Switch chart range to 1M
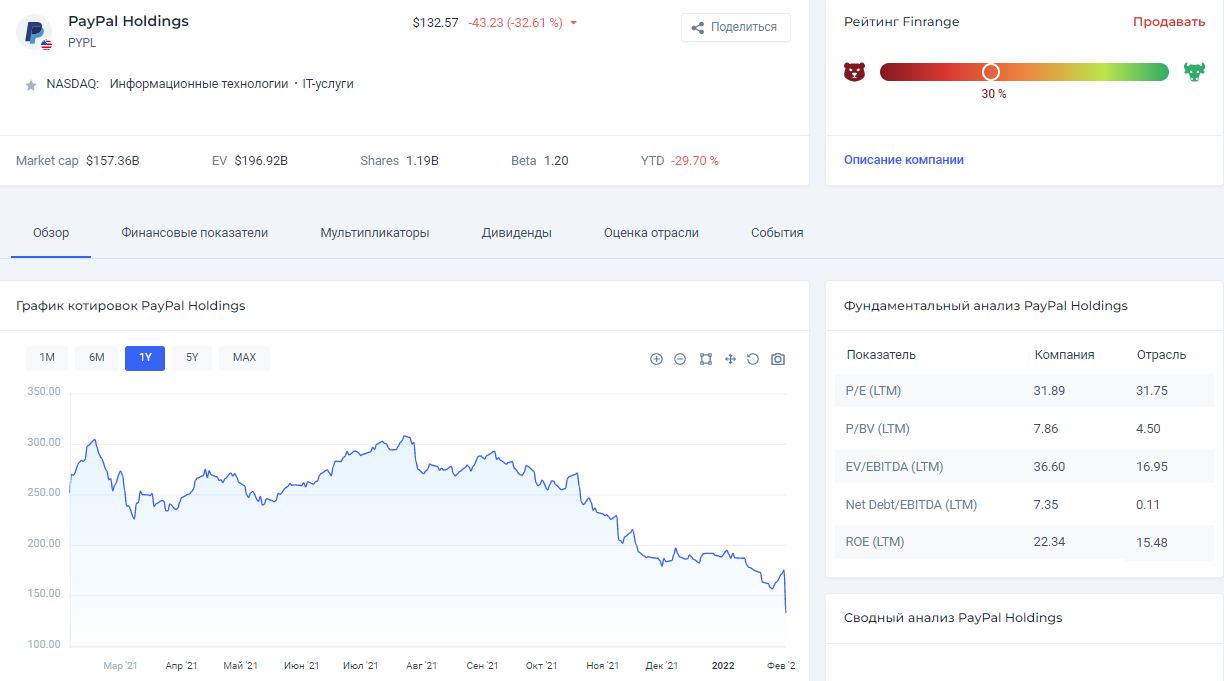 point(47,358)
